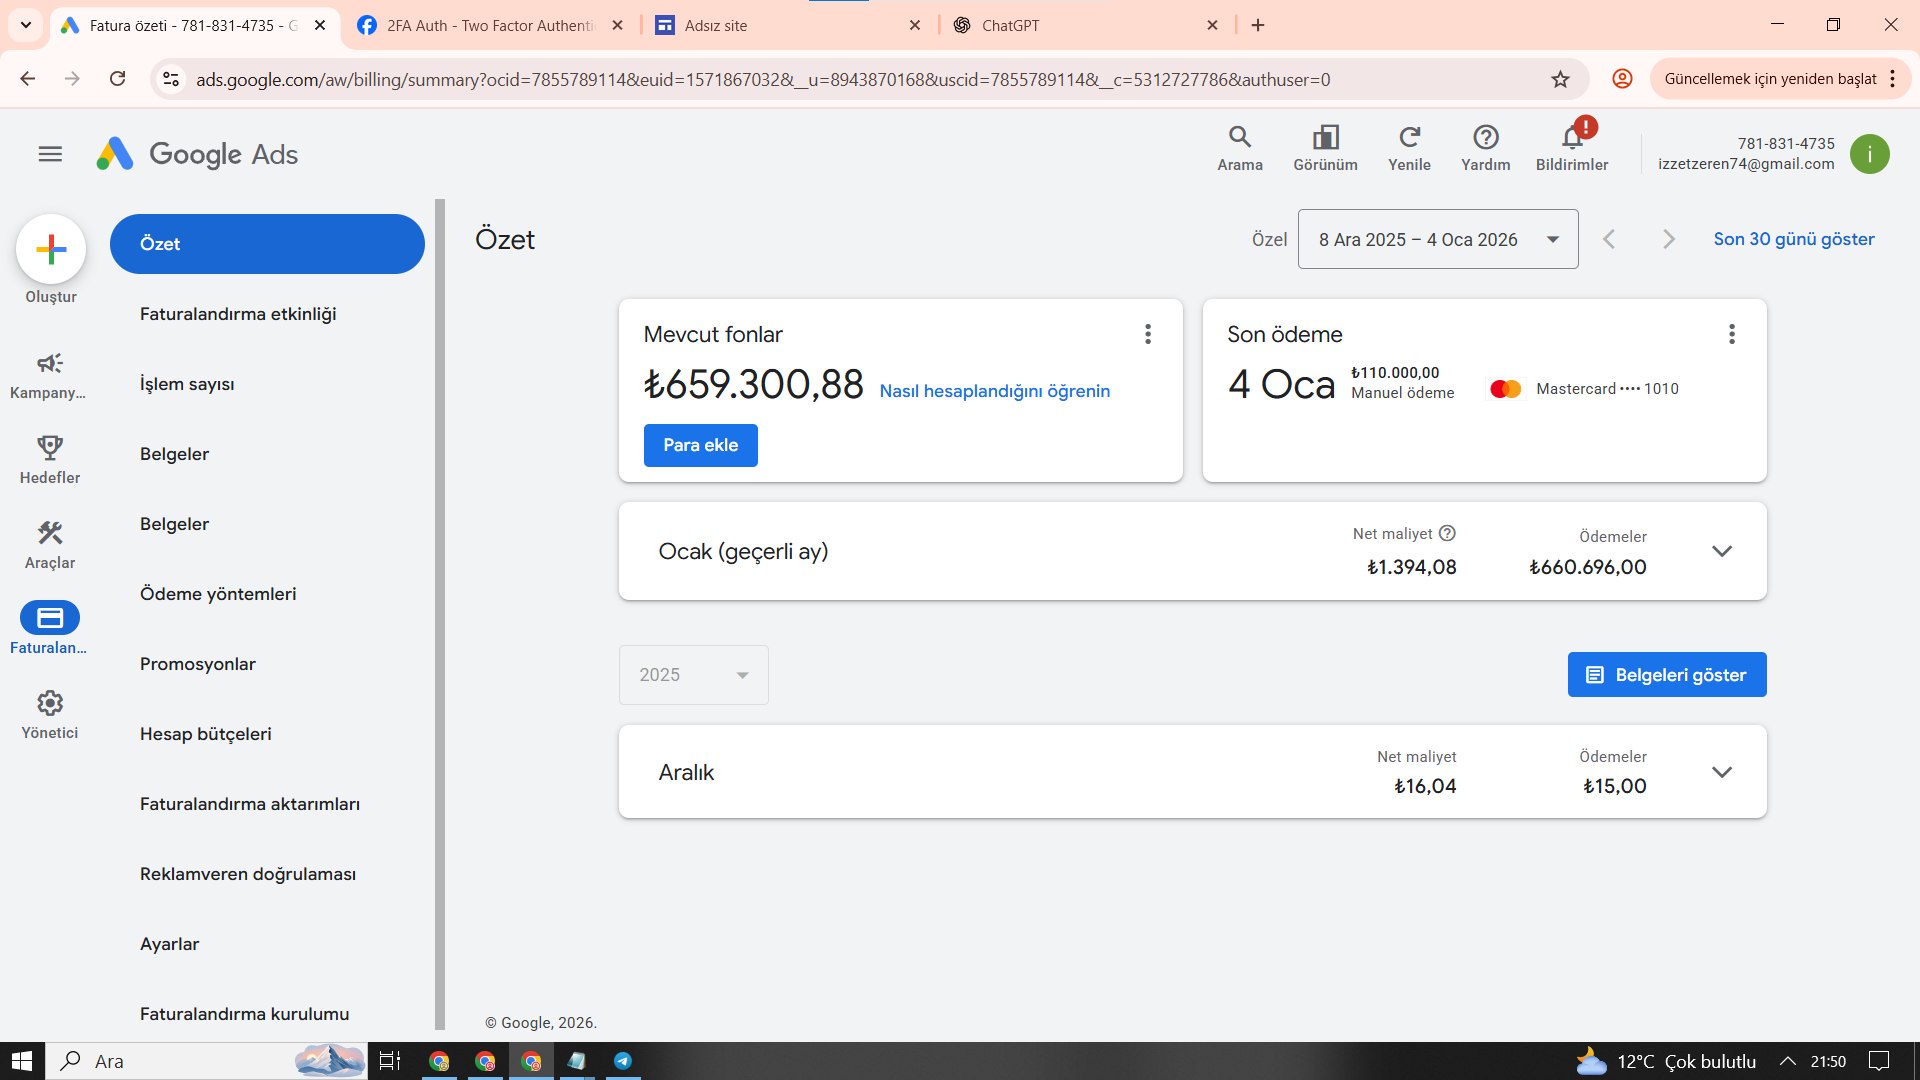This screenshot has height=1080, width=1920.
Task: Open Faturalandırma in the side rail
Action: point(49,629)
